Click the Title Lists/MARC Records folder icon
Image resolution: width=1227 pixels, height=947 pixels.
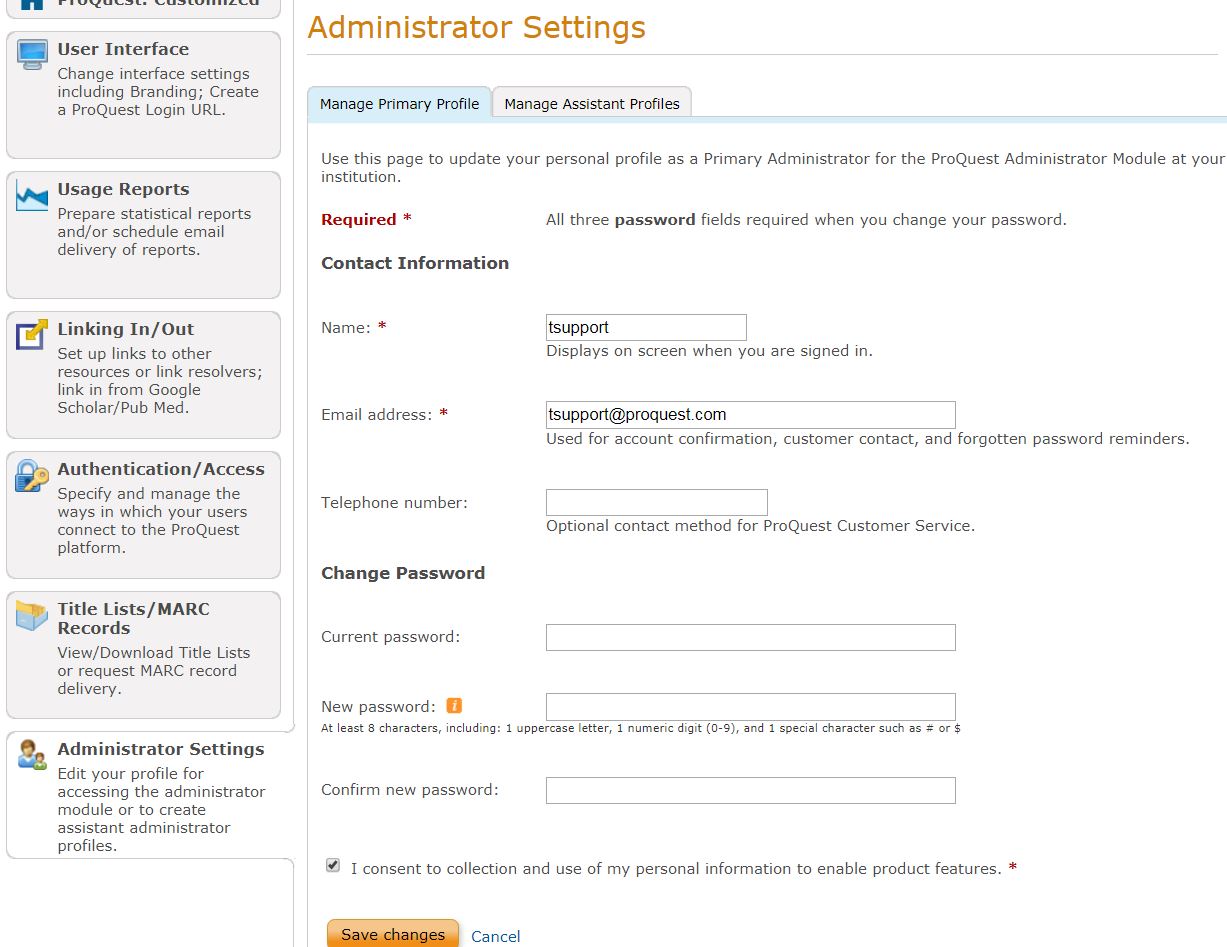(x=32, y=615)
